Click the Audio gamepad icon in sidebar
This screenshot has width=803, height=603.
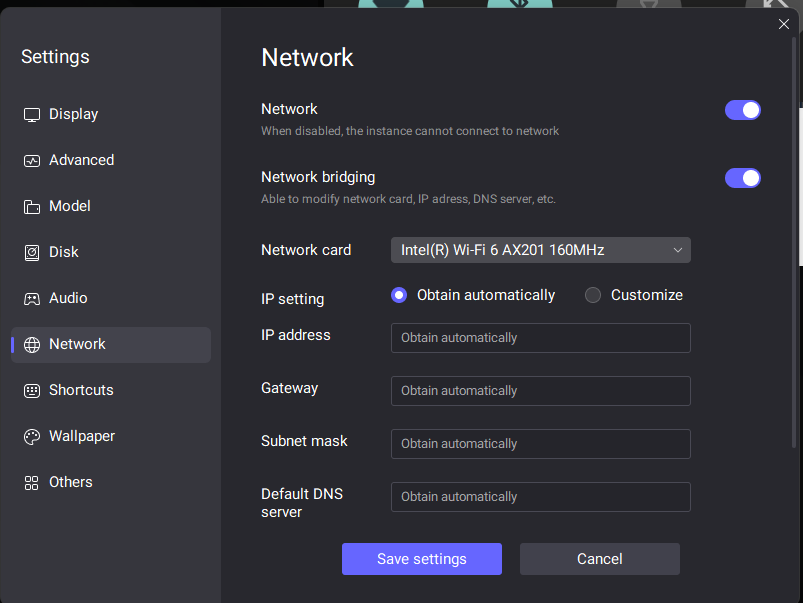tap(32, 299)
